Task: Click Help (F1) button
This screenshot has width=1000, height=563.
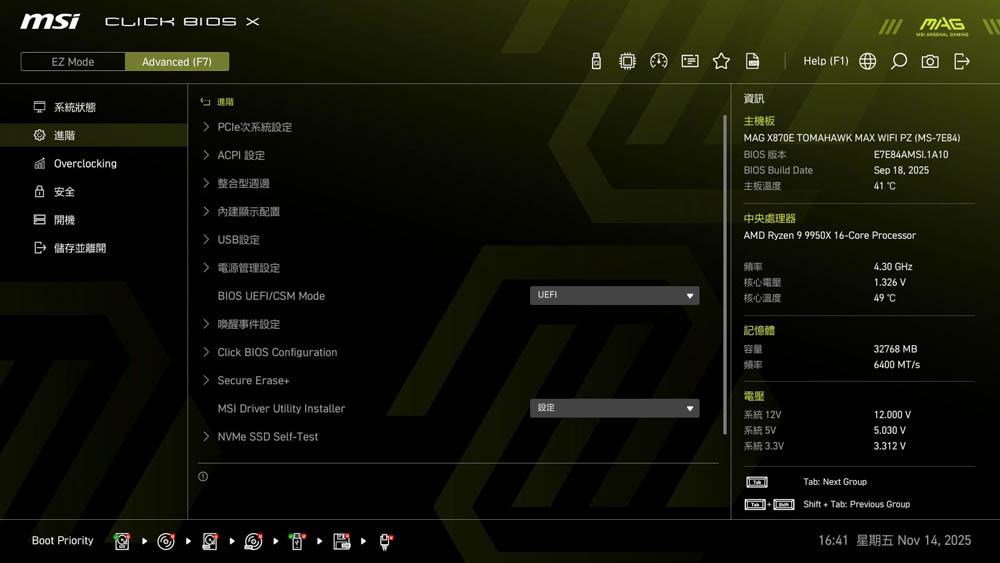Action: coord(825,62)
